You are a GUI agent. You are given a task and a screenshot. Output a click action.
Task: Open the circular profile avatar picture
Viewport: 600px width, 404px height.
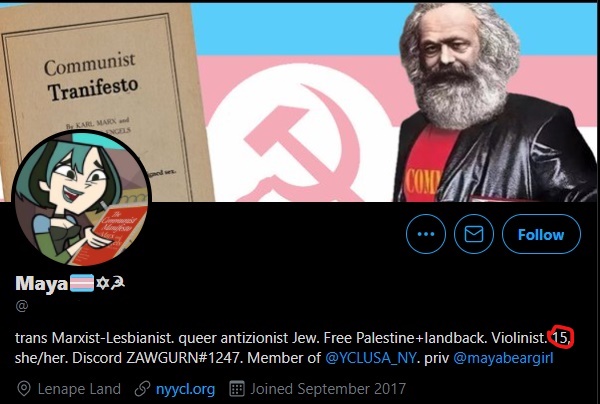82,198
